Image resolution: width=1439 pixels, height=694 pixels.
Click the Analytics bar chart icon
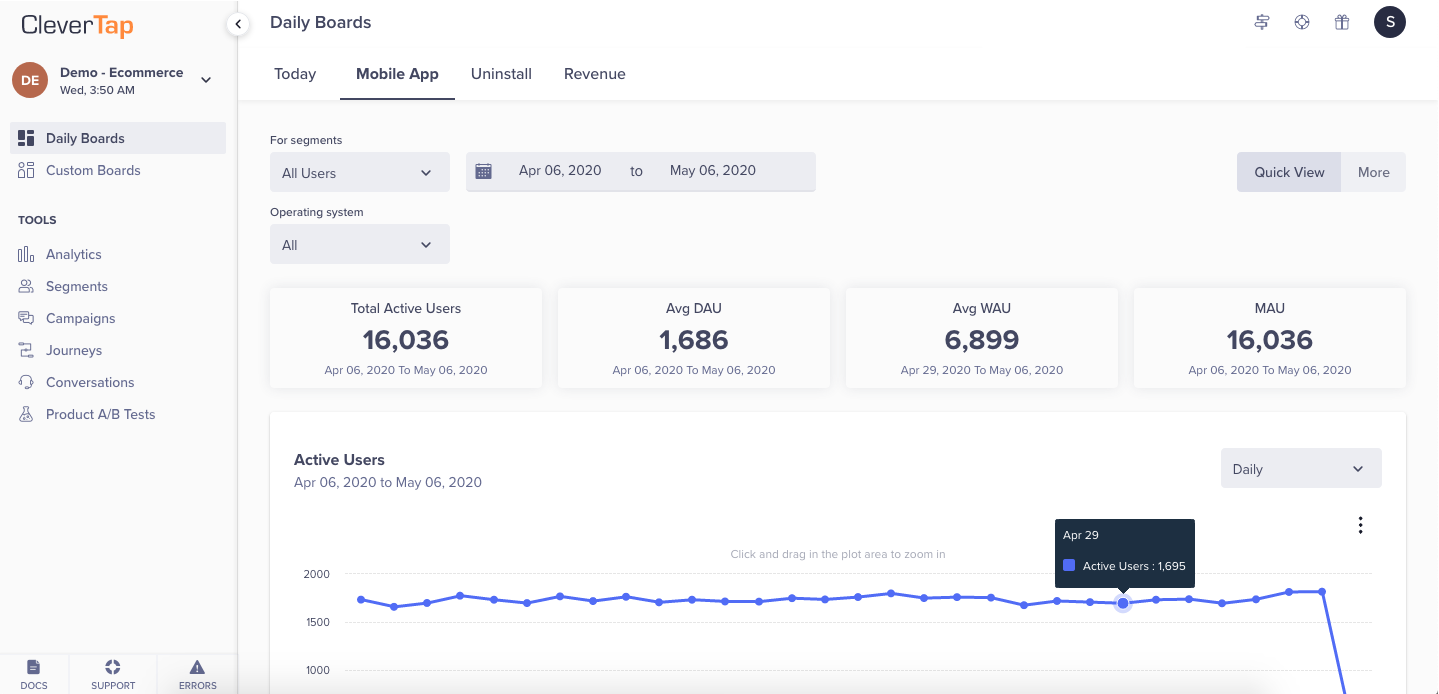(x=26, y=254)
